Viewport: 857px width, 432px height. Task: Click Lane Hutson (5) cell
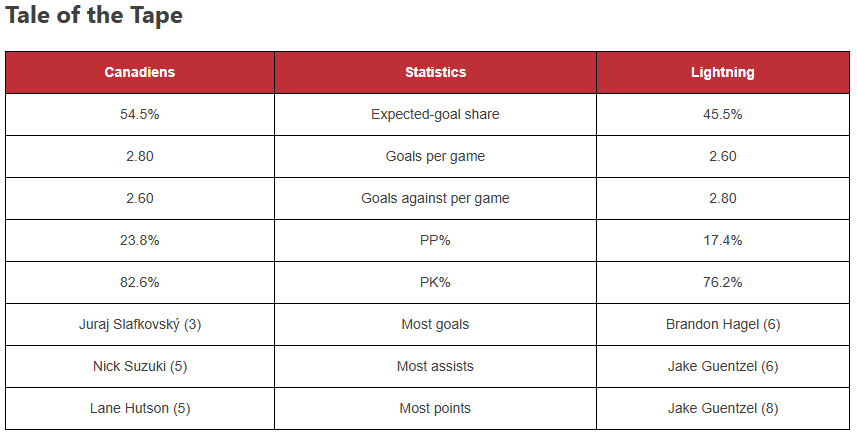point(140,408)
